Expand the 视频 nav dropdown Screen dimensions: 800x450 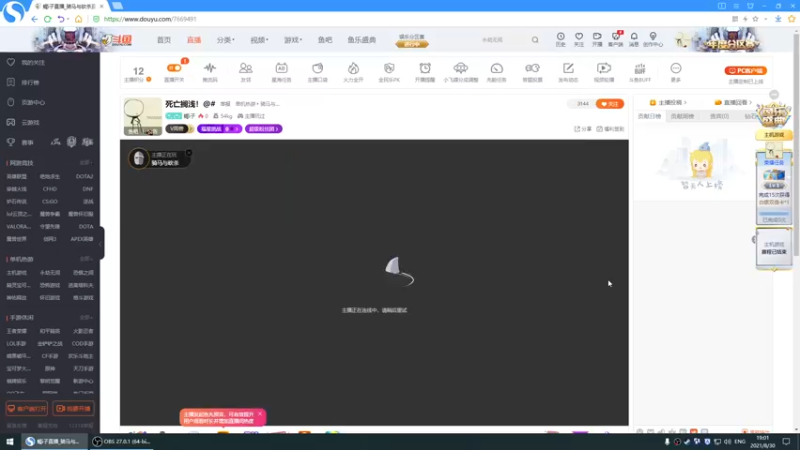pos(259,40)
